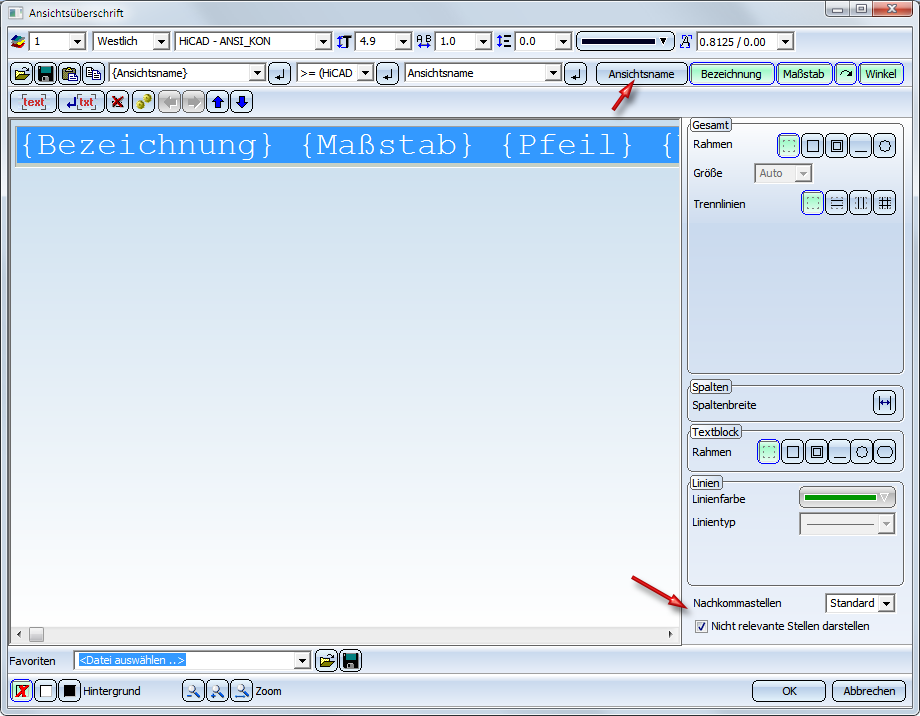
Task: Click the Spaltenbreite column width icon
Action: click(884, 403)
